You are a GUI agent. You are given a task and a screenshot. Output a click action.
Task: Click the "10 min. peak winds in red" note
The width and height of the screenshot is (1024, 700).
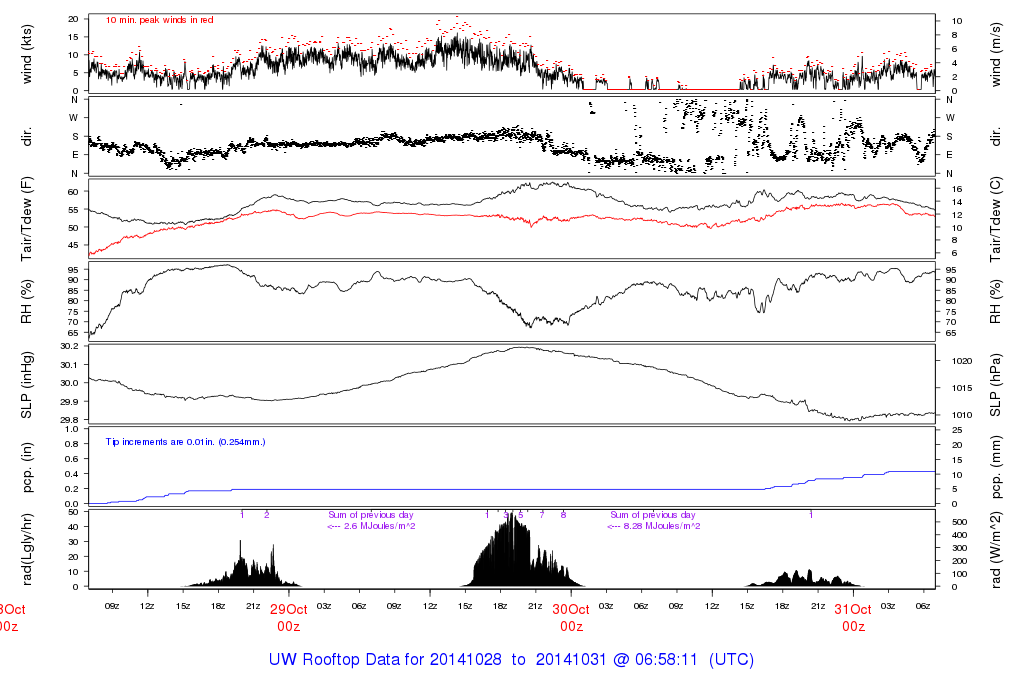(159, 20)
